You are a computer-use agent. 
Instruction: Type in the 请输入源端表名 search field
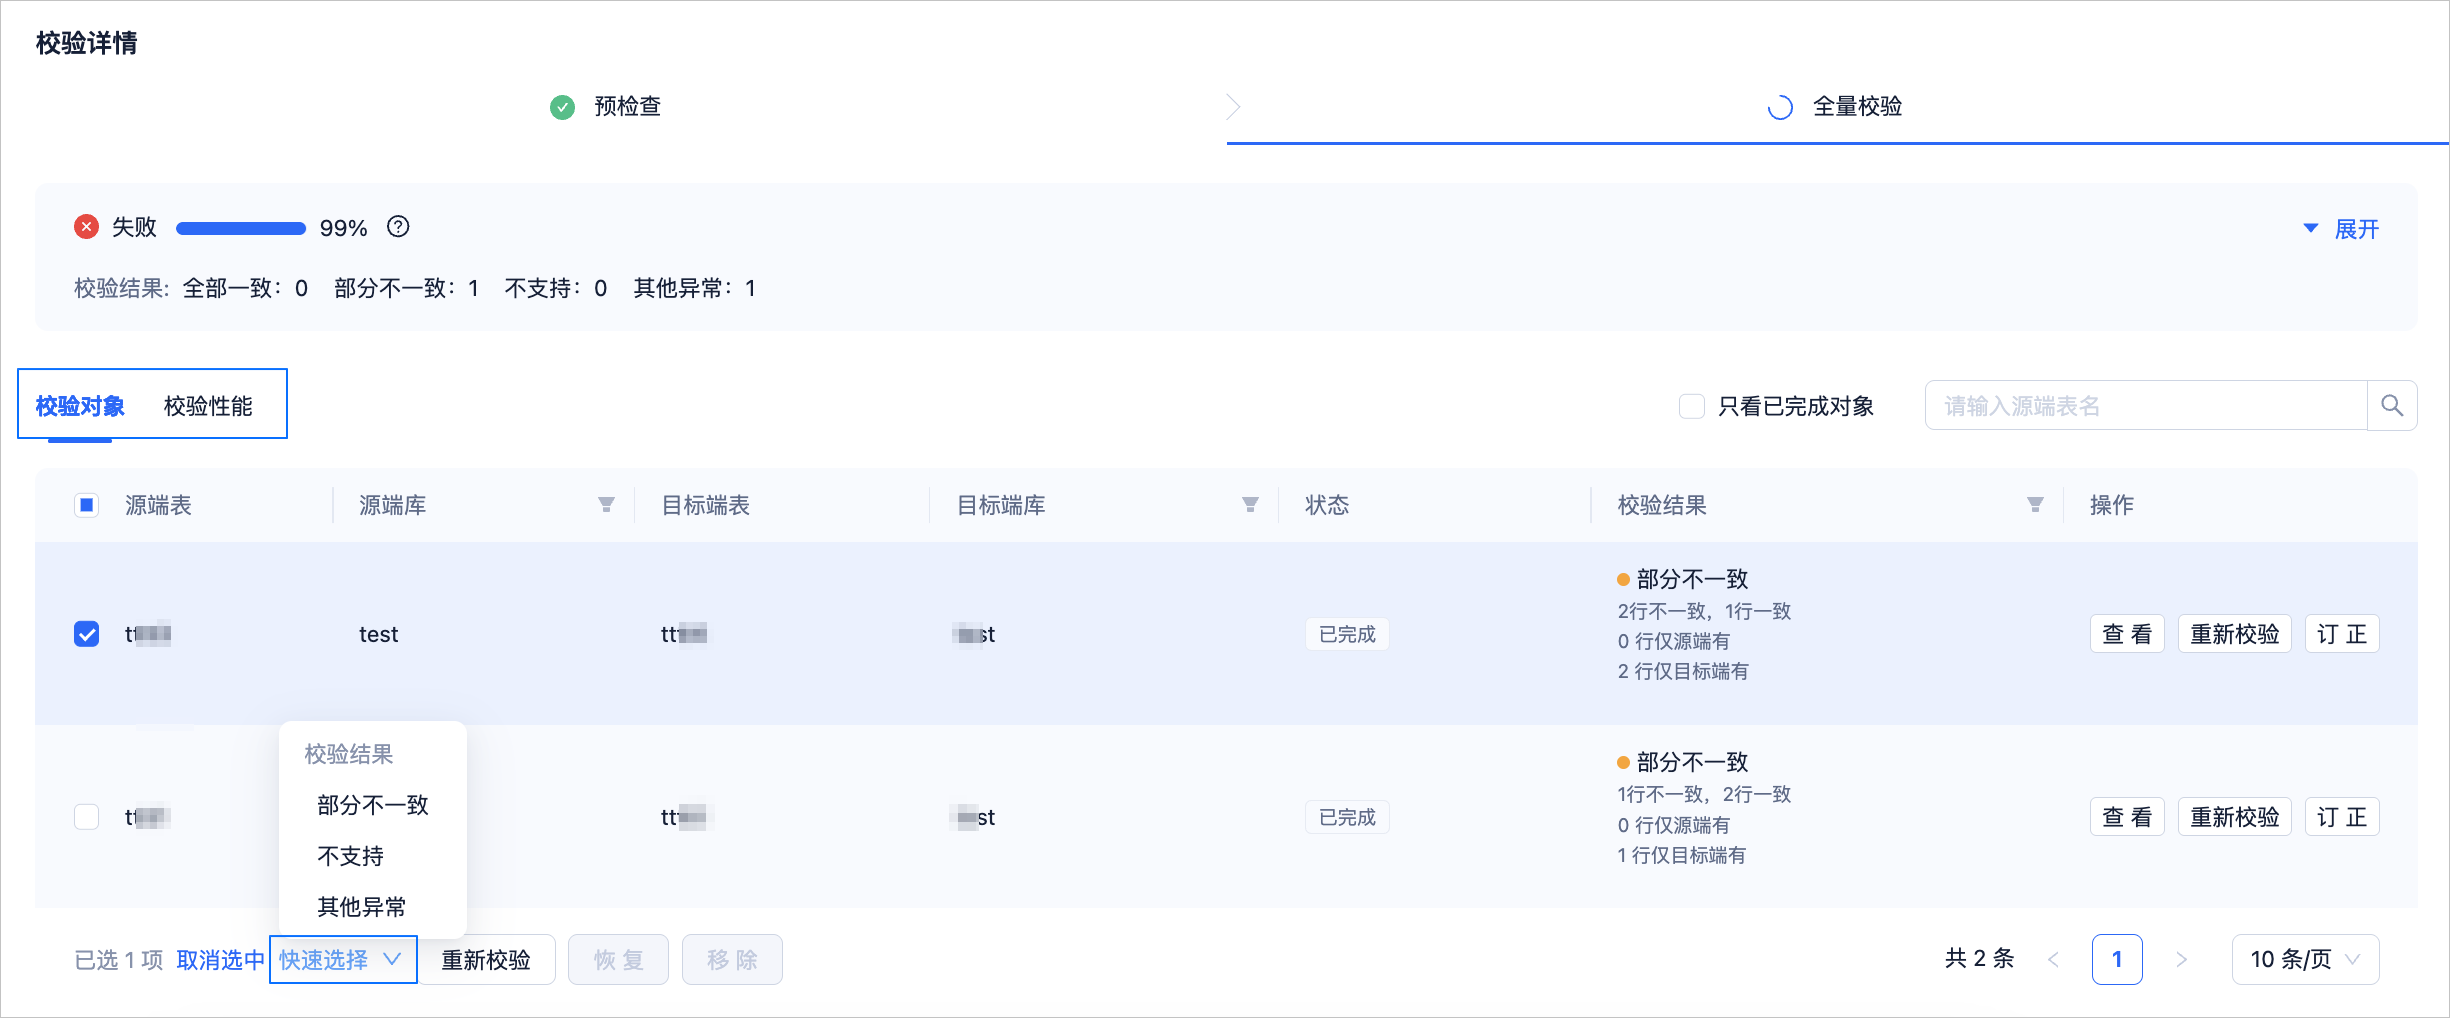pyautogui.click(x=2146, y=405)
